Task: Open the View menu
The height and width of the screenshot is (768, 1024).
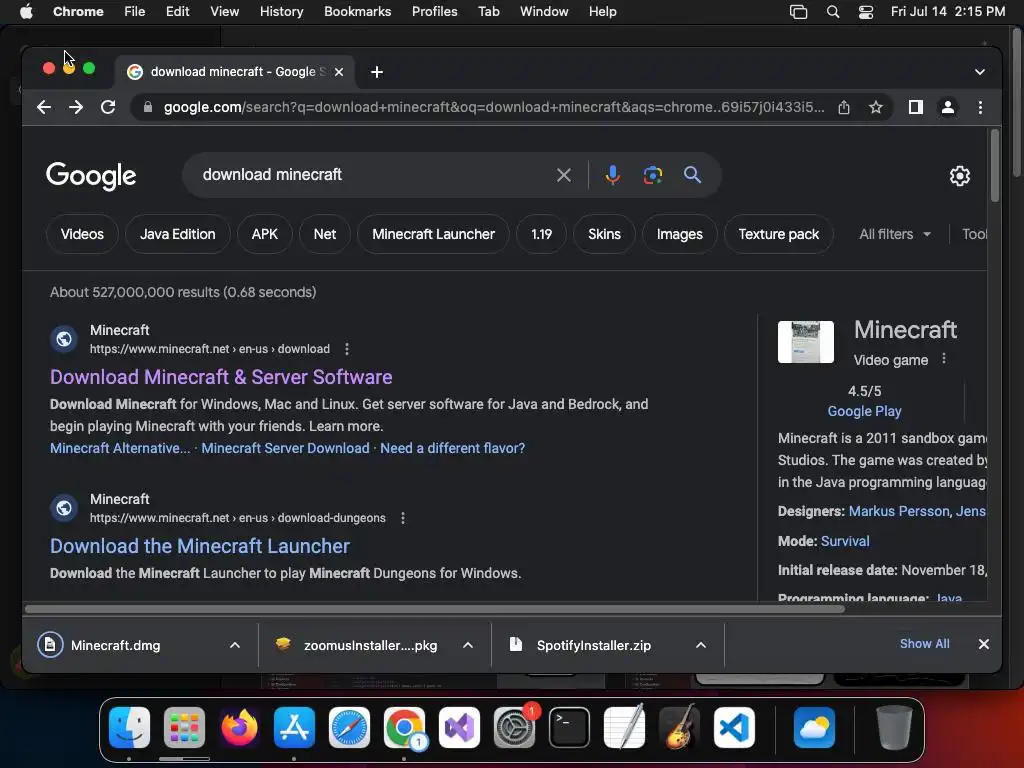Action: [225, 12]
